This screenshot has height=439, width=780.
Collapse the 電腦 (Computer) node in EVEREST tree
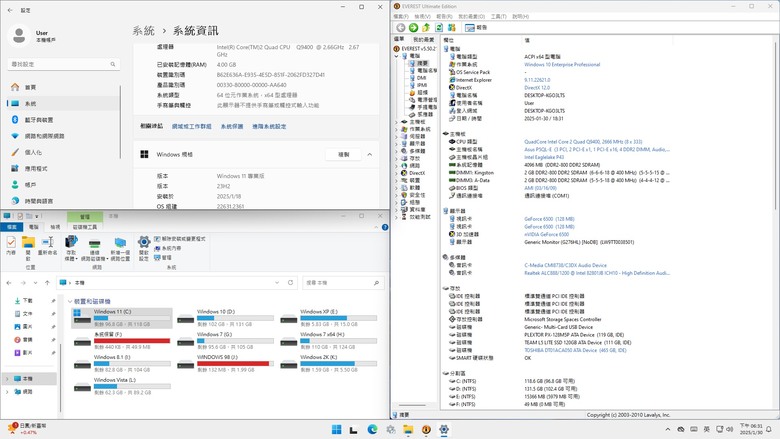coord(396,56)
